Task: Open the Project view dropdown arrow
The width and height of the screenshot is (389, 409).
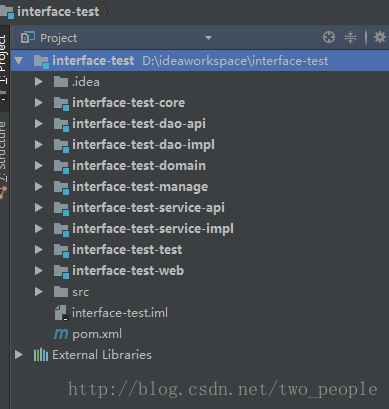Action: [208, 38]
